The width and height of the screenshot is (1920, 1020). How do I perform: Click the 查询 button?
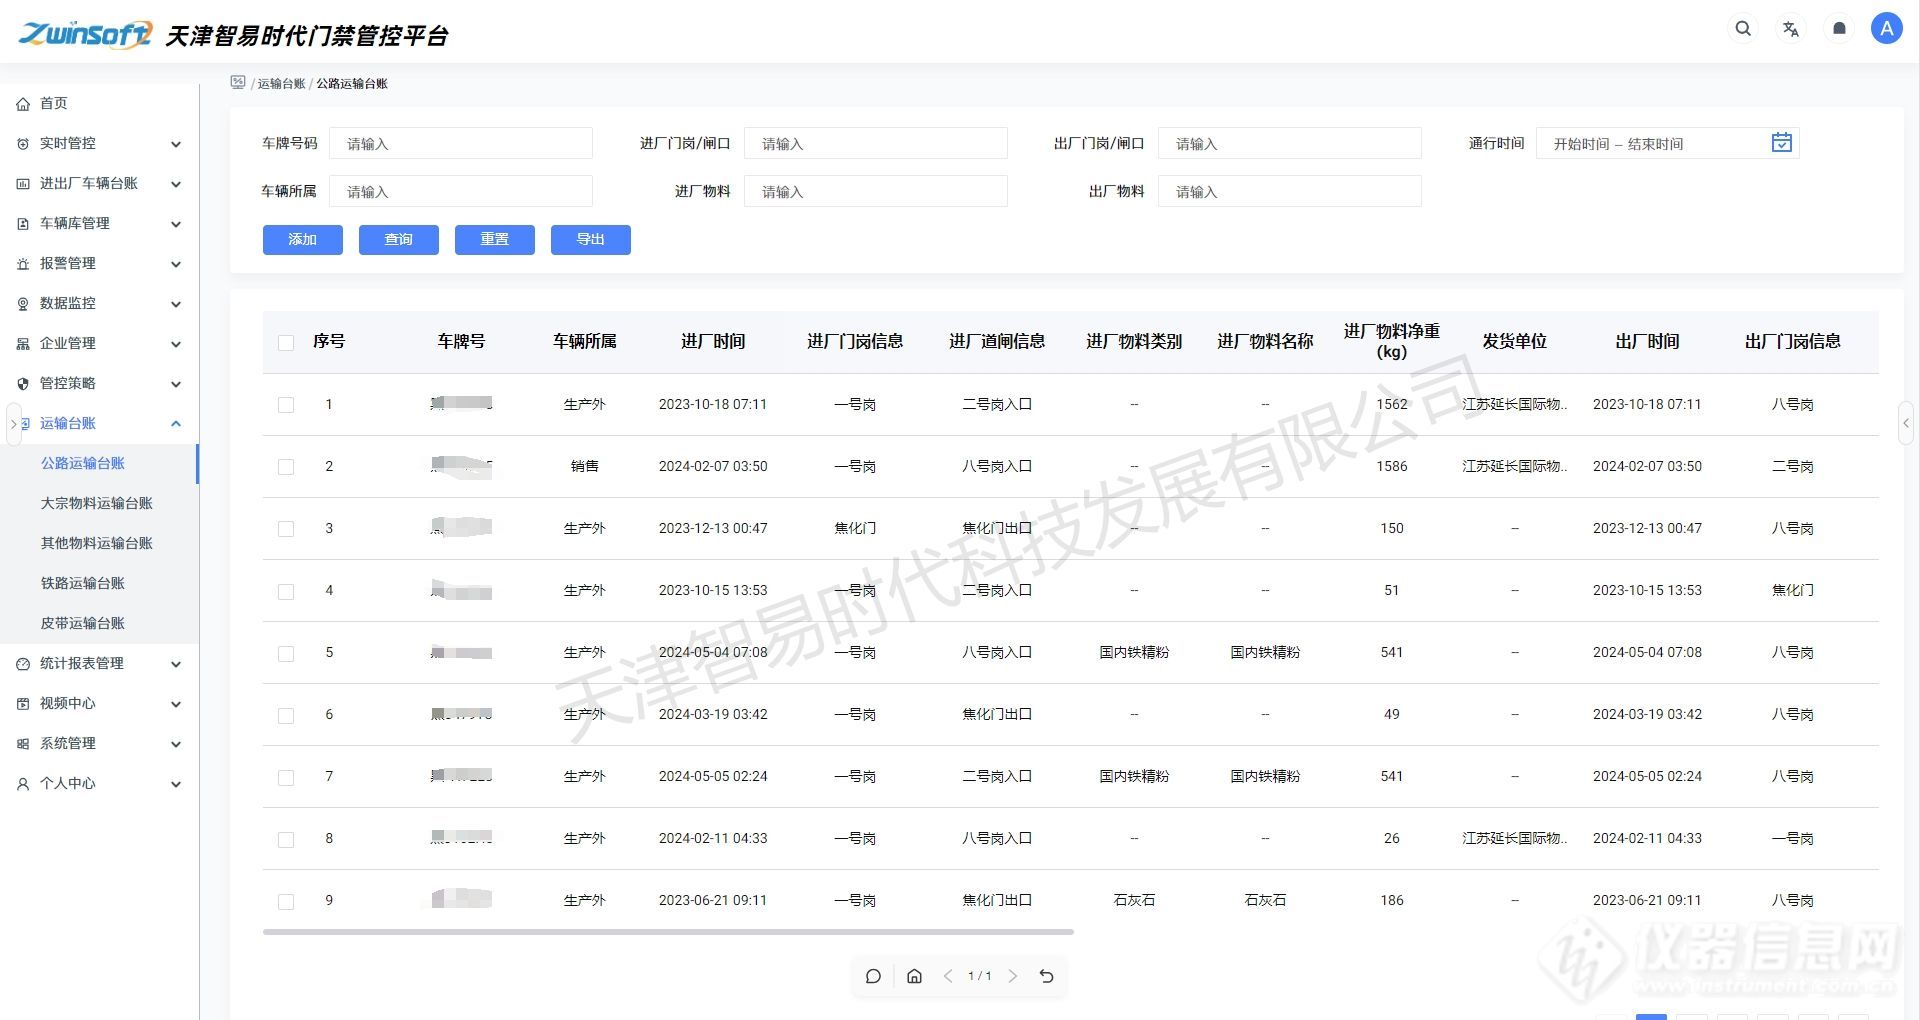[399, 239]
